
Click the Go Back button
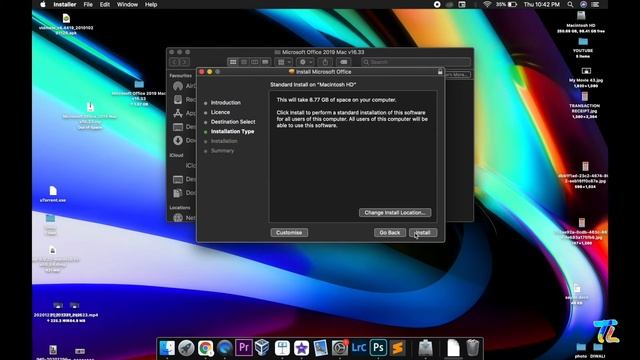pyautogui.click(x=390, y=233)
